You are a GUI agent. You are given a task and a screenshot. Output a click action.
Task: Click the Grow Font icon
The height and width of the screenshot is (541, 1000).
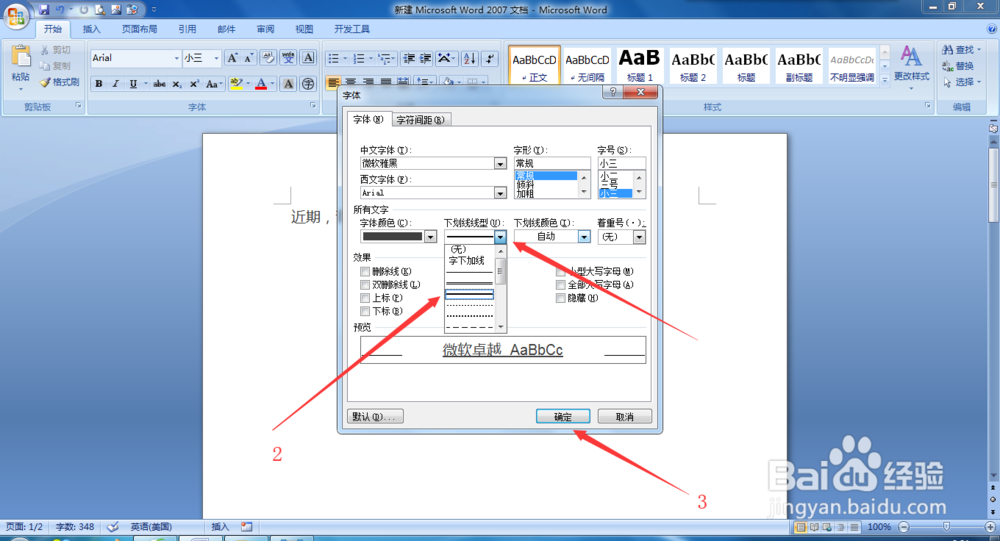(233, 58)
